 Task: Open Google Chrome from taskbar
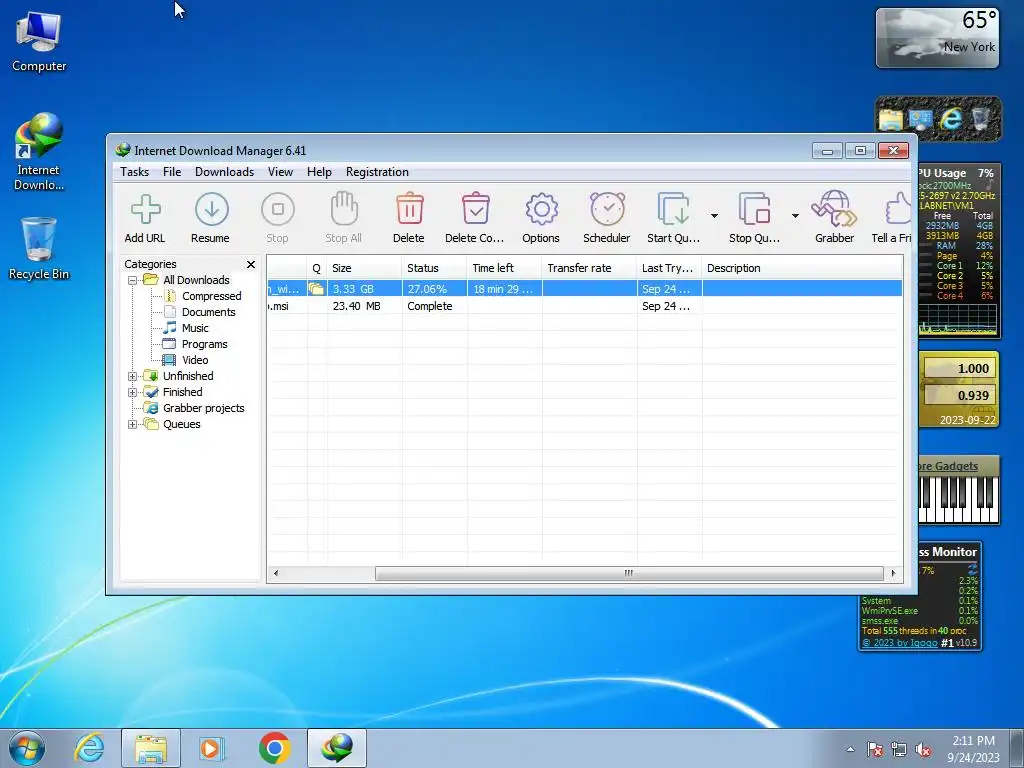pyautogui.click(x=274, y=748)
